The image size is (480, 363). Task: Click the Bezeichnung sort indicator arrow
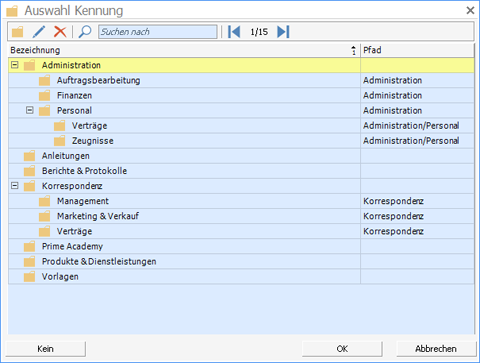(354, 51)
